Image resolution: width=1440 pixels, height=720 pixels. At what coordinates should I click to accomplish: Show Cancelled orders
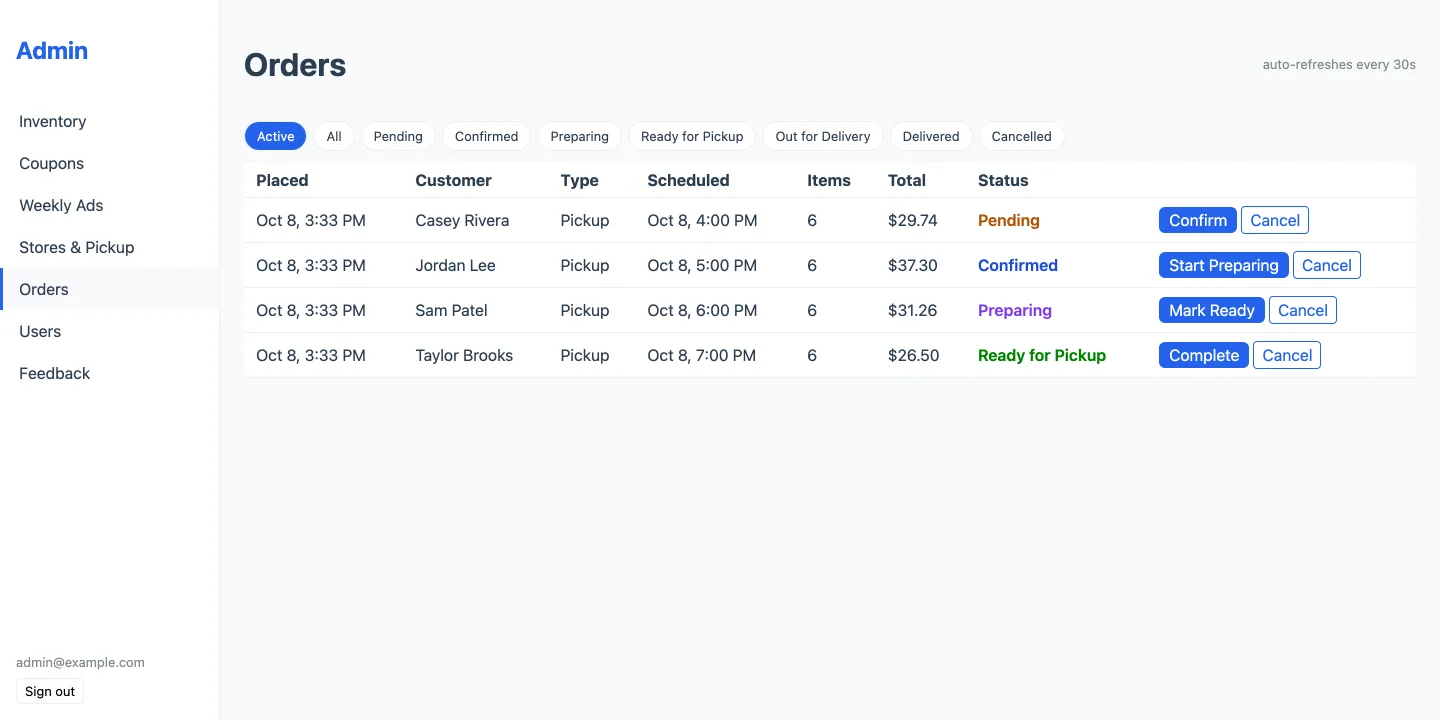[1021, 136]
